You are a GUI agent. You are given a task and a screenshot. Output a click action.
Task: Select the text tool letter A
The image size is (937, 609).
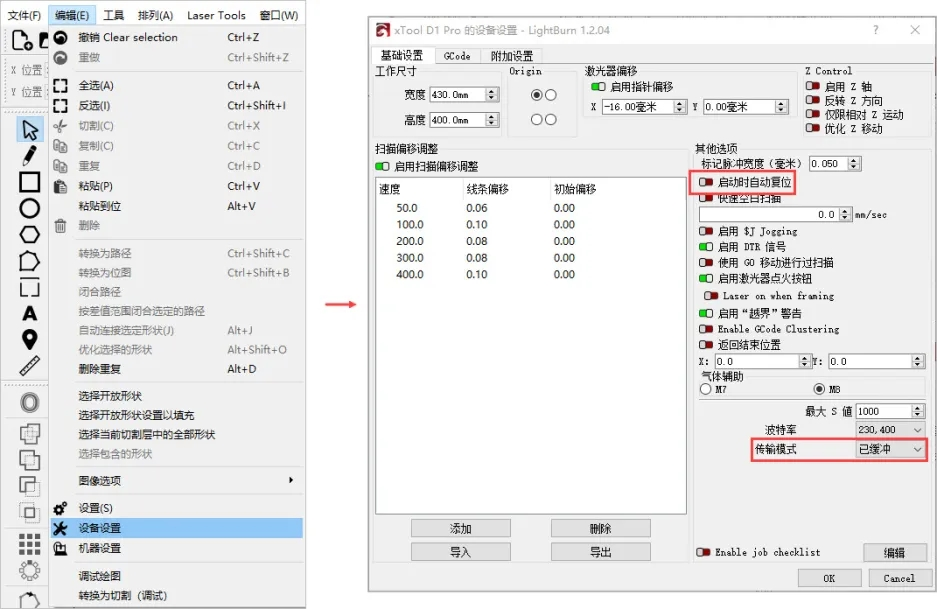click(x=29, y=313)
